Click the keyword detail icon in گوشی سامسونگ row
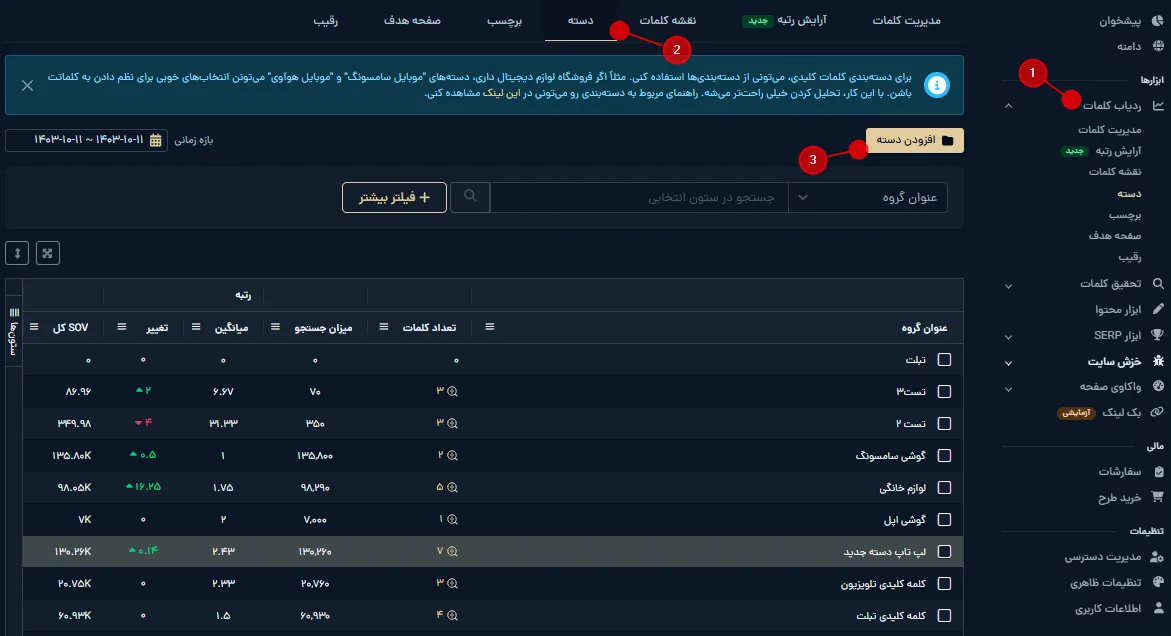Image resolution: width=1171 pixels, height=636 pixels. [x=452, y=455]
